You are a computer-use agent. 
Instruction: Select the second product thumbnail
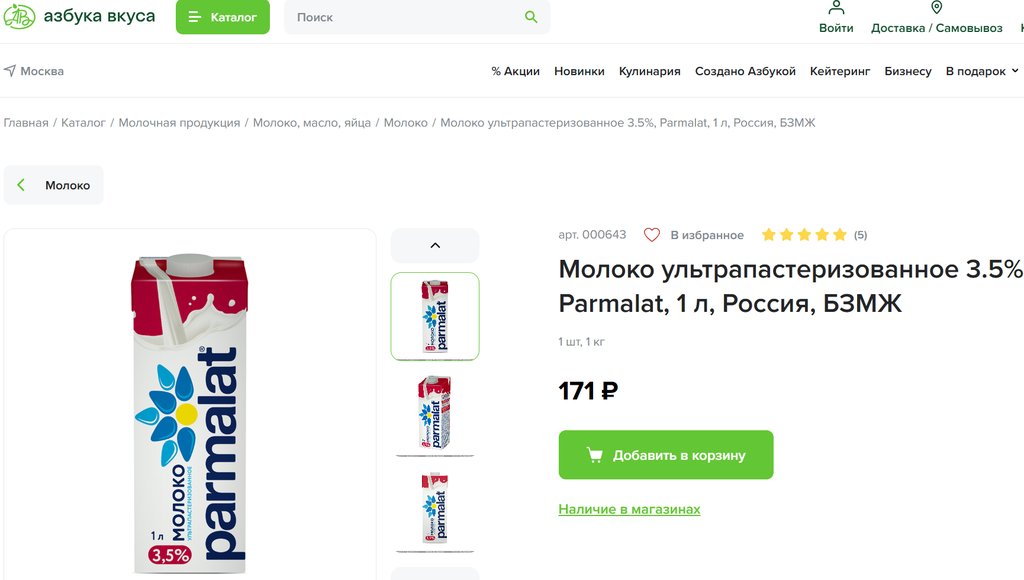[435, 411]
